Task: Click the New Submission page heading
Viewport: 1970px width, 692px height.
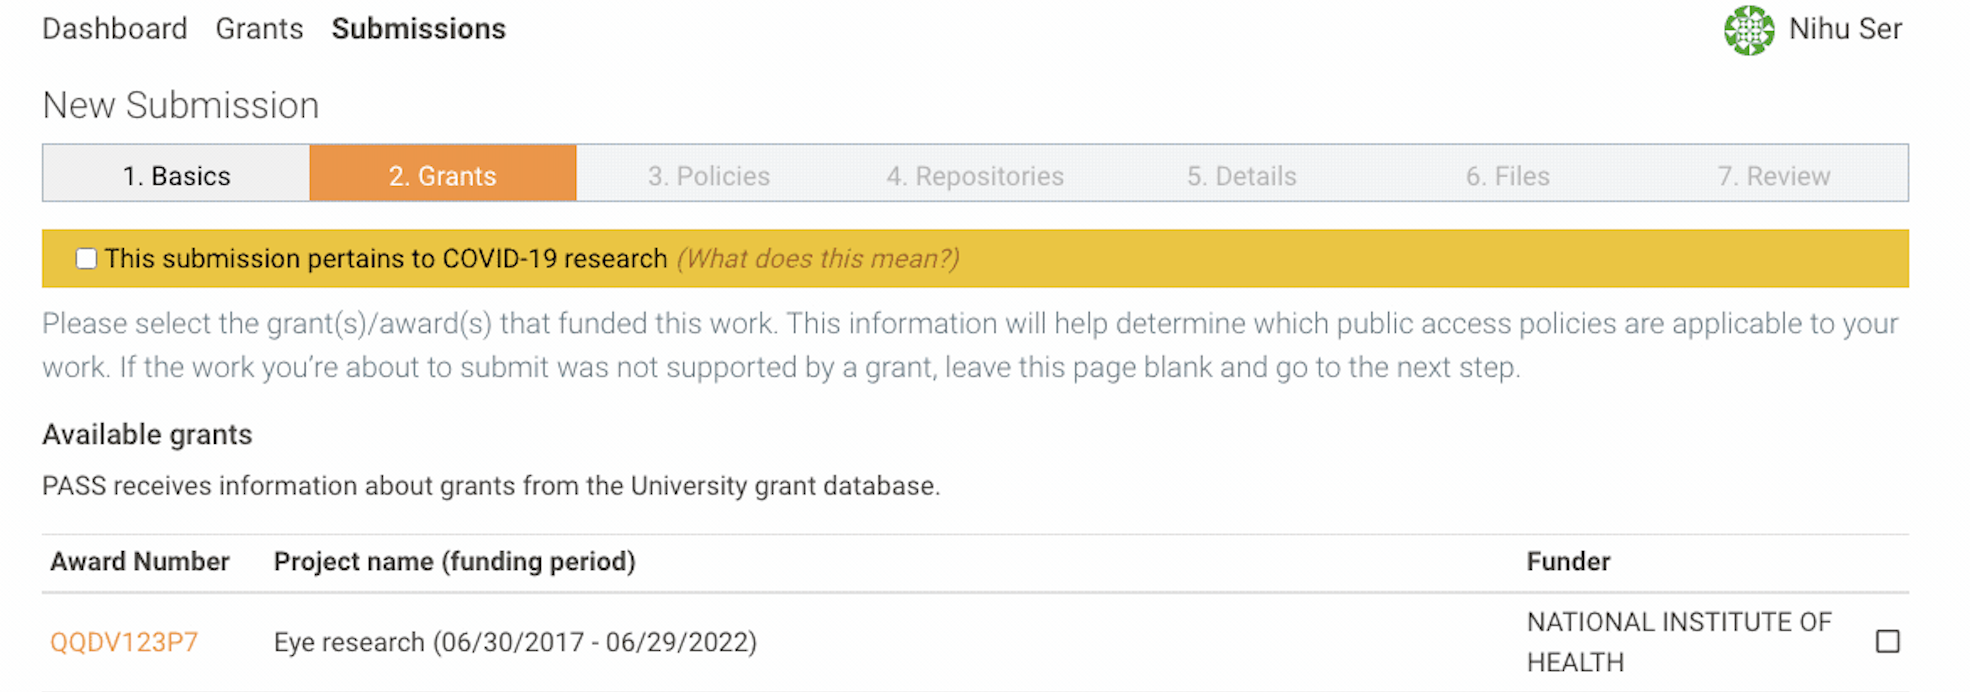Action: (181, 104)
